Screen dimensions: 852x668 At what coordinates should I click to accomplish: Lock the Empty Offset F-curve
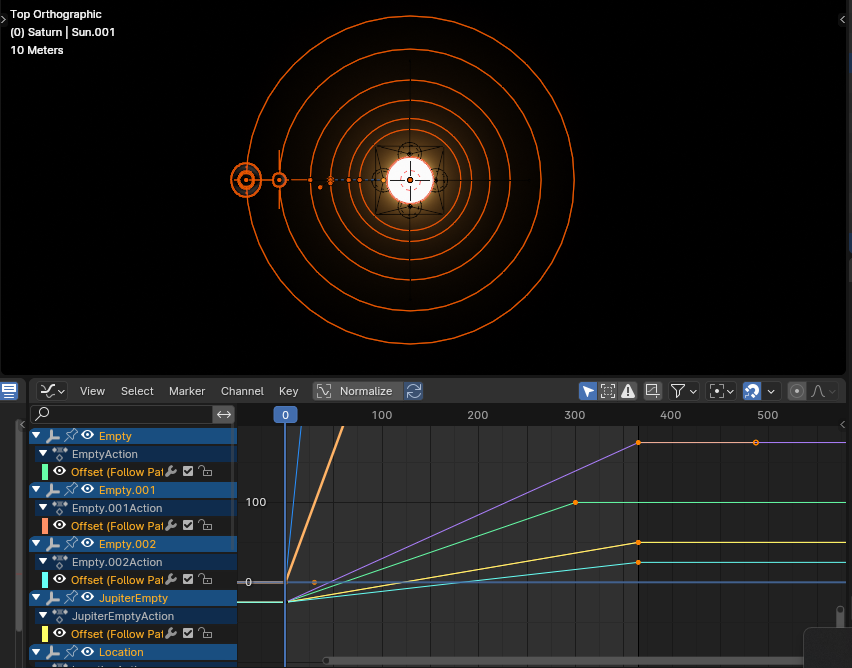click(x=205, y=472)
